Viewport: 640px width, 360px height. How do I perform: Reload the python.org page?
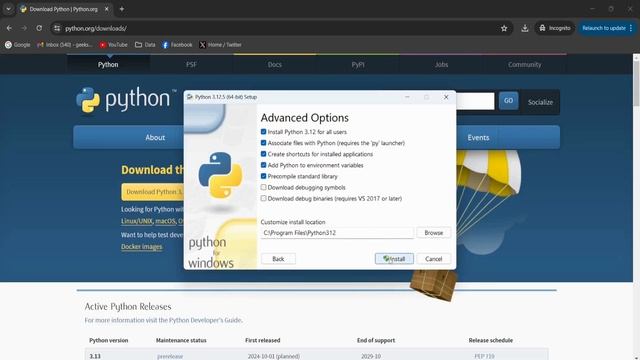point(39,28)
